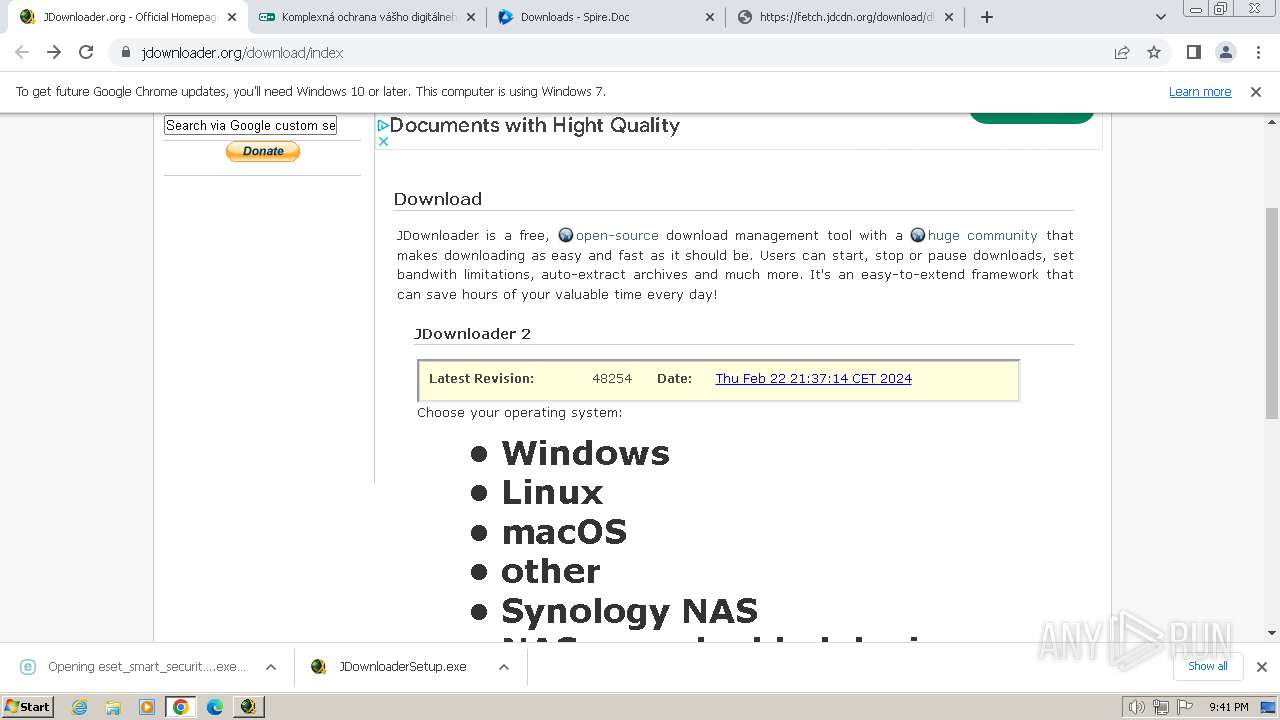Click the browser forward arrow
This screenshot has height=720, width=1280.
pyautogui.click(x=54, y=52)
